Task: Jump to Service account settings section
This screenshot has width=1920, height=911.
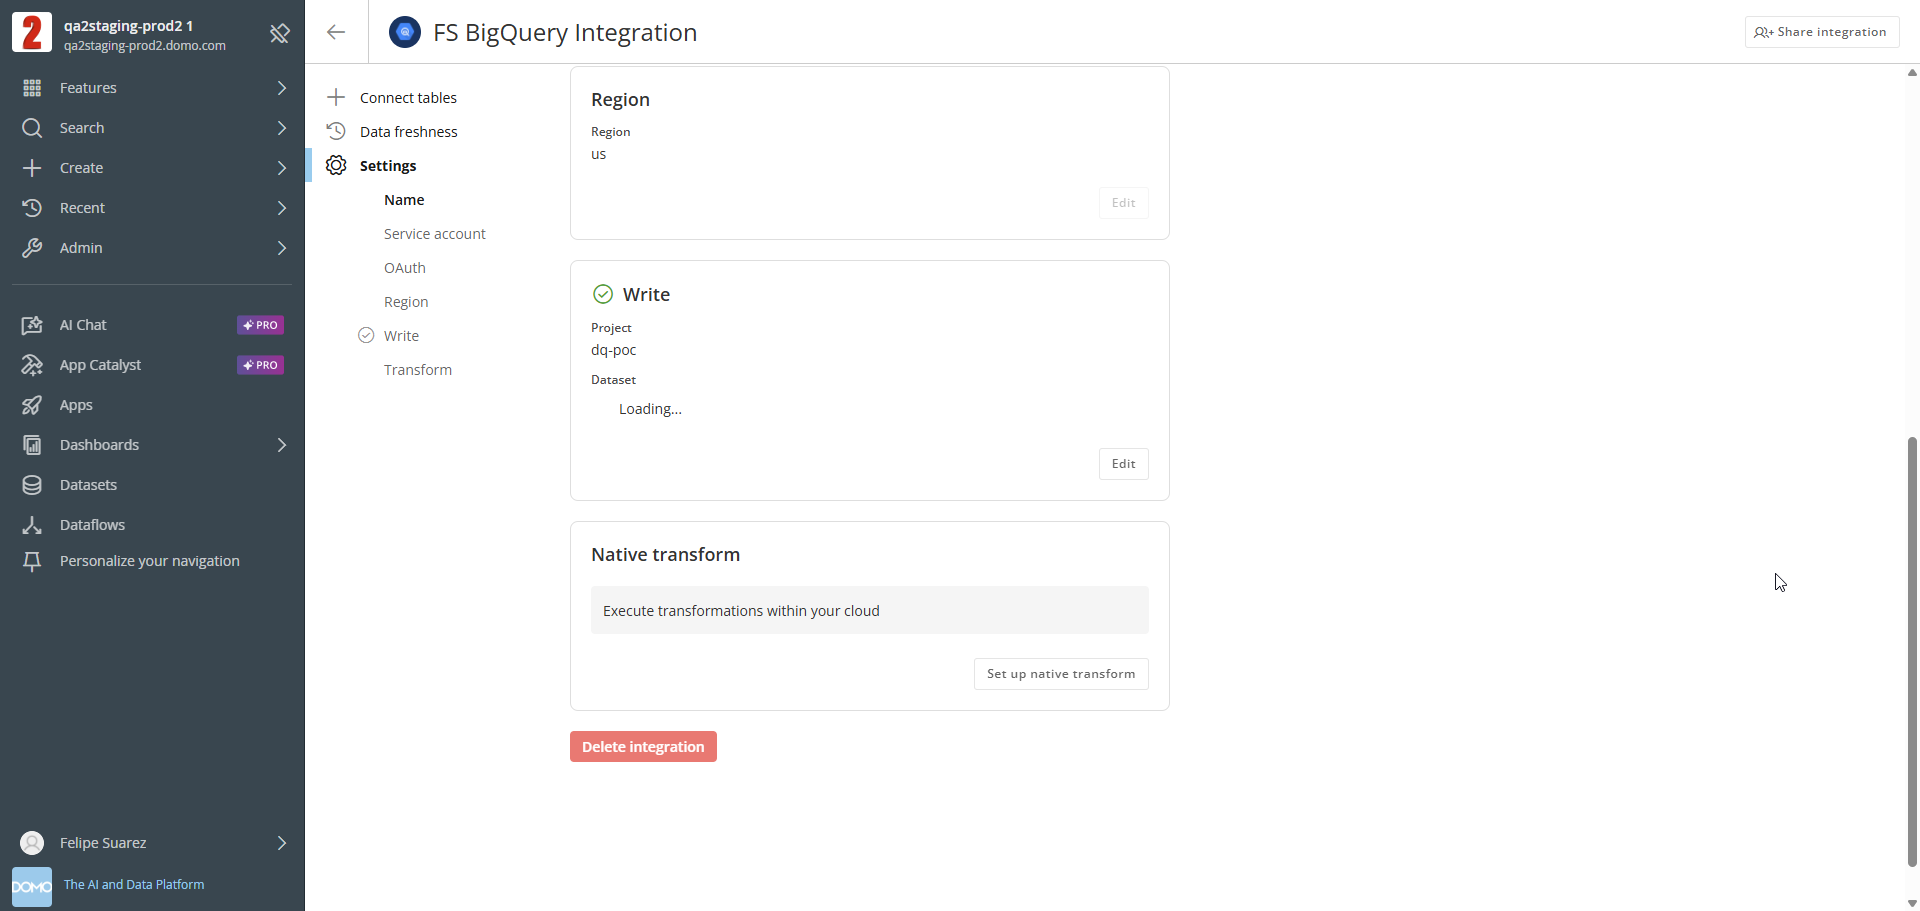Action: pos(435,234)
